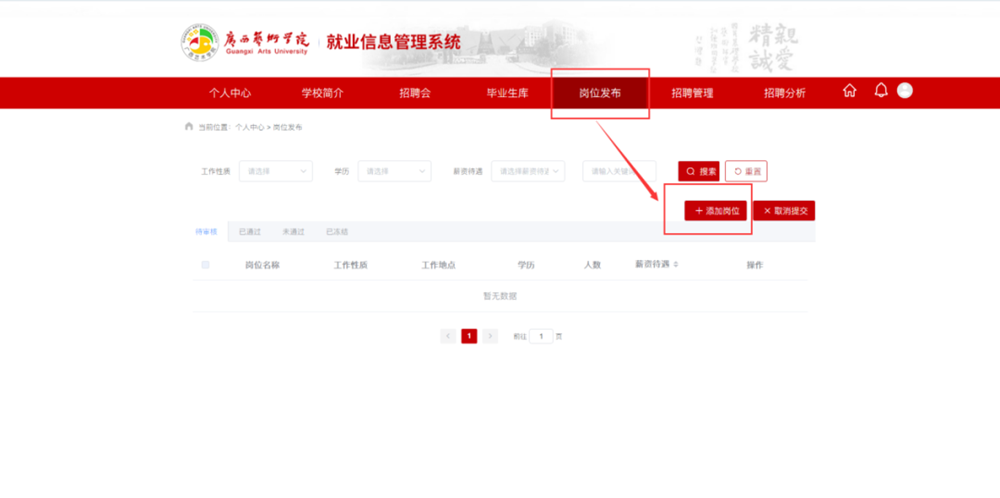
Task: Expand the 工作性质 dropdown
Action: pyautogui.click(x=276, y=171)
